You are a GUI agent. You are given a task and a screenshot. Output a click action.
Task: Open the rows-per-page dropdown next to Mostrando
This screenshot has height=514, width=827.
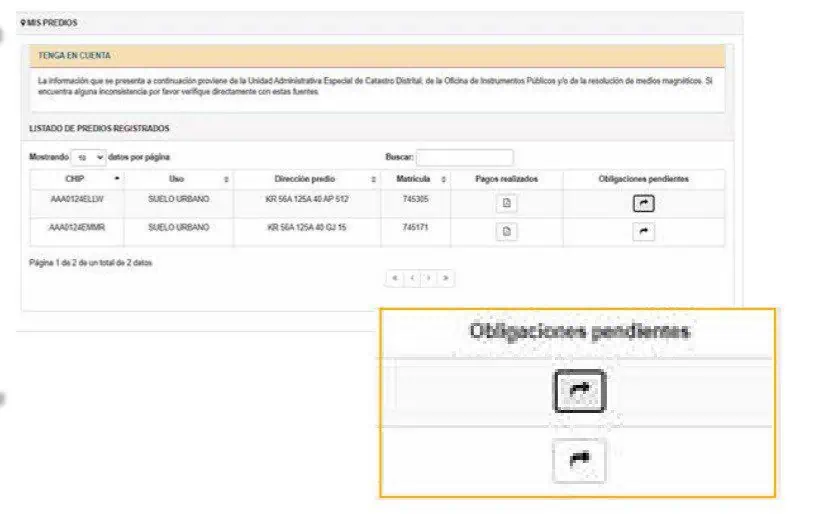(89, 158)
